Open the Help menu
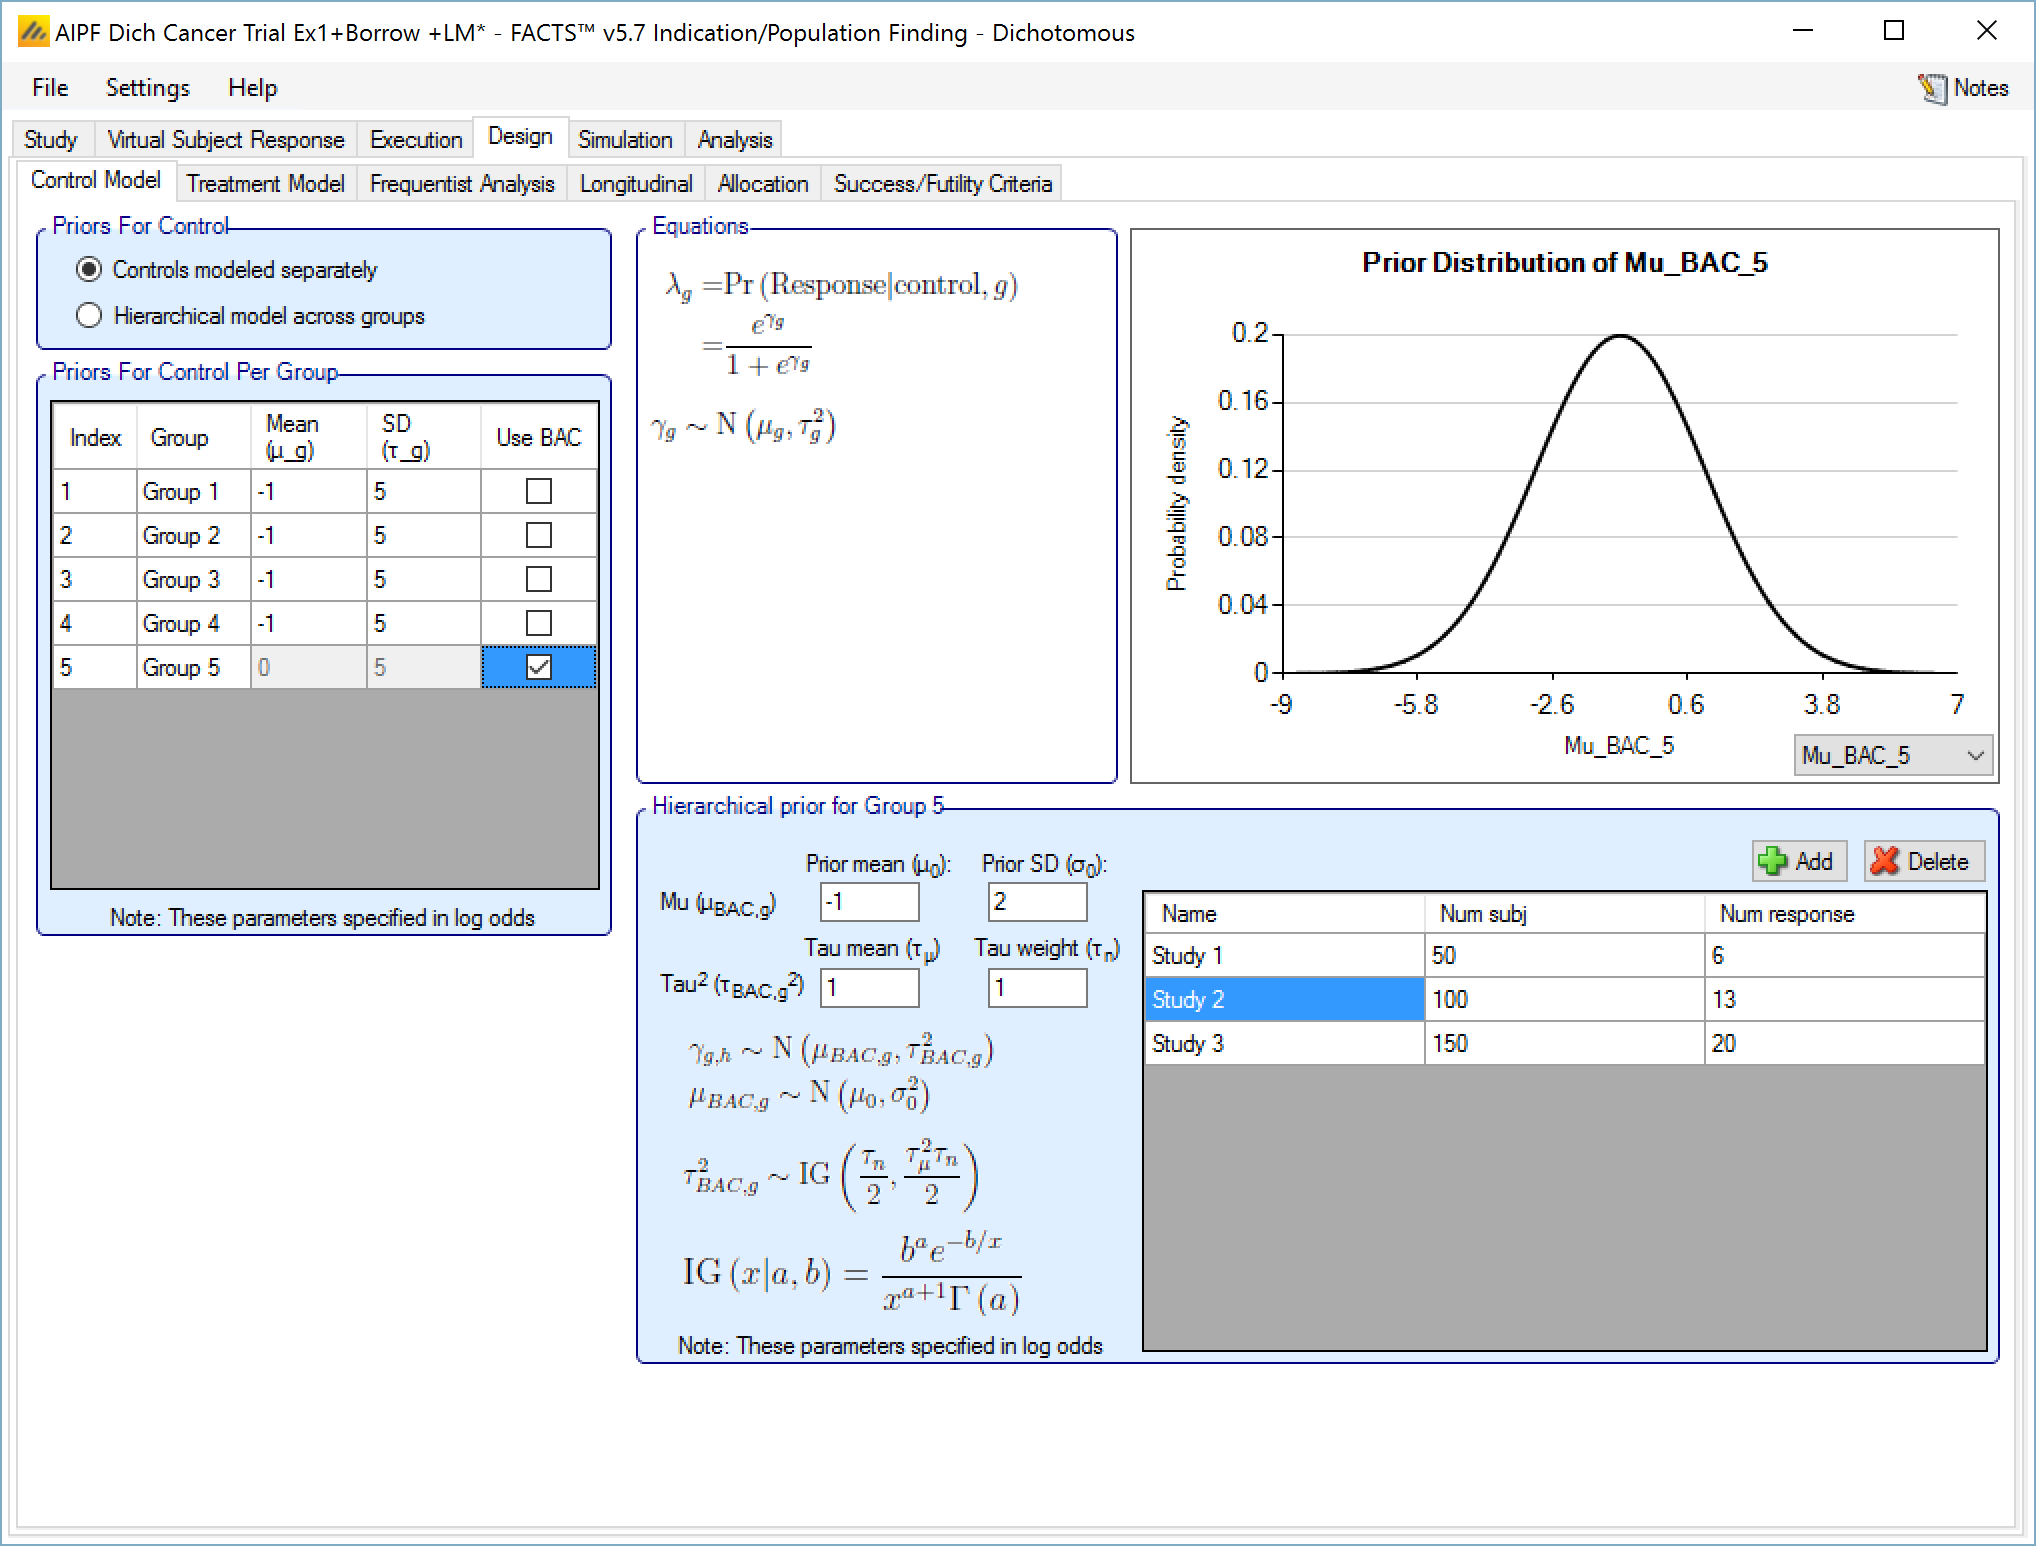Image resolution: width=2036 pixels, height=1546 pixels. (252, 88)
